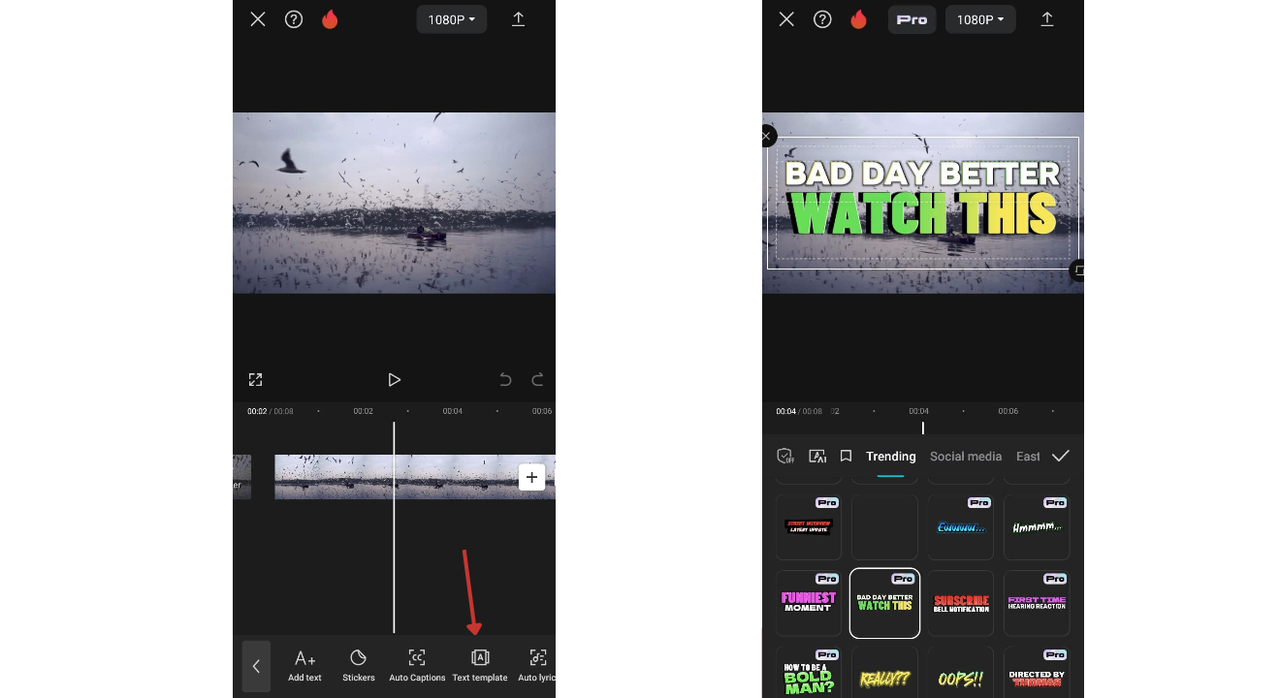Undo the last action in the left screen
The width and height of the screenshot is (1280, 698).
[x=505, y=380]
